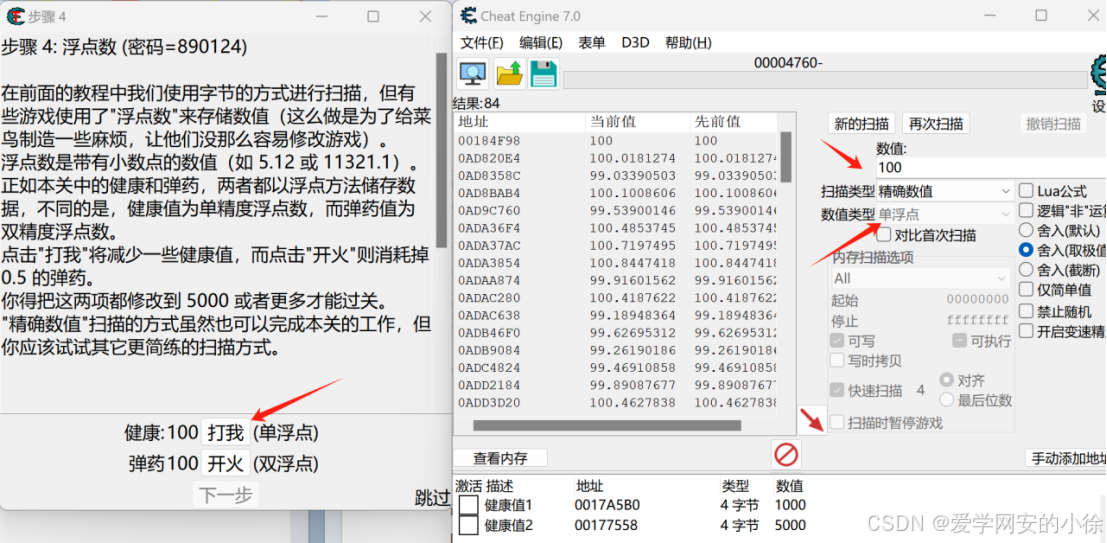This screenshot has height=543, width=1107.
Task: Select the 舍入(取极值) radio button
Action: coord(1027,250)
